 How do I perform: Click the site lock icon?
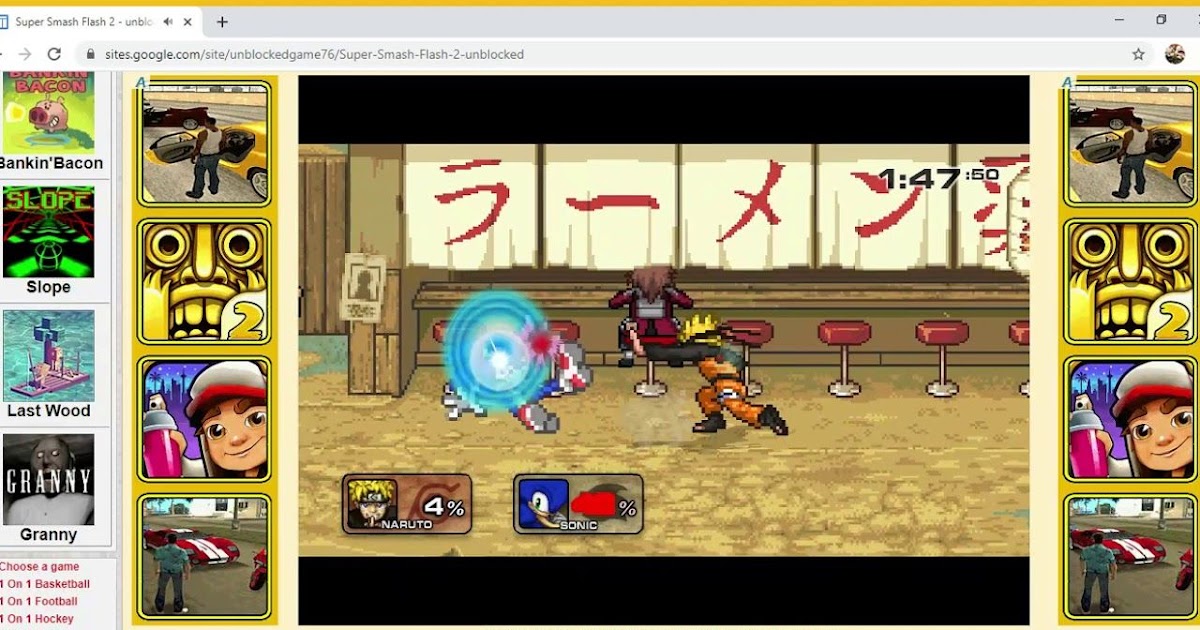tap(91, 55)
